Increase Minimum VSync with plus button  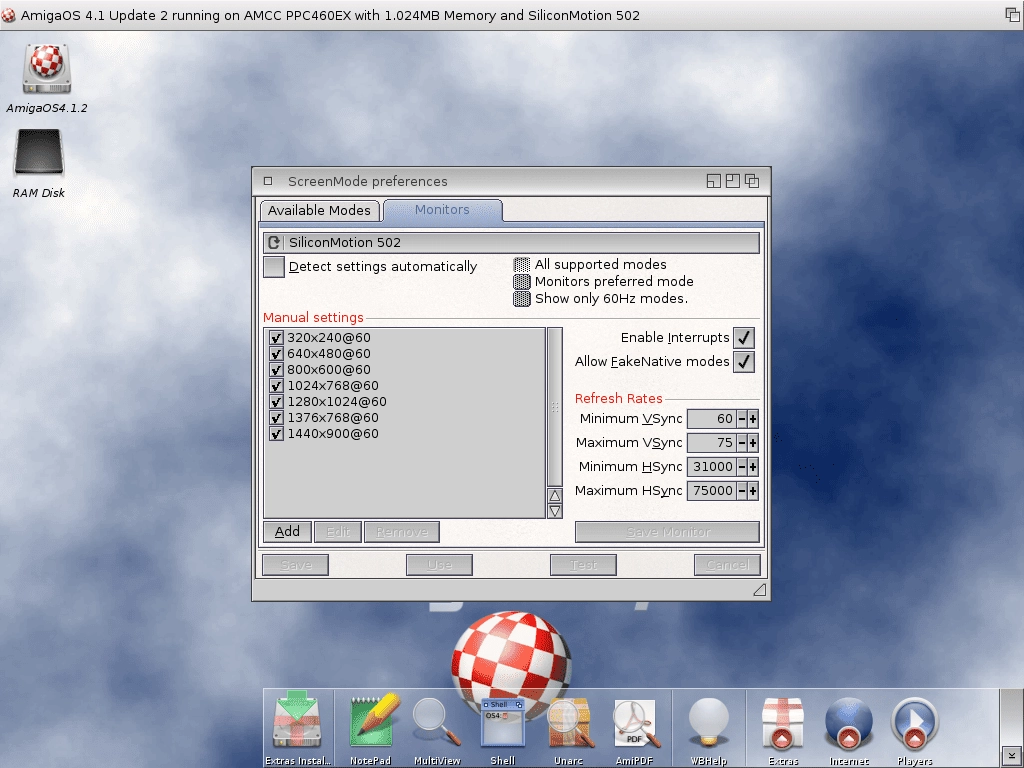tap(753, 419)
